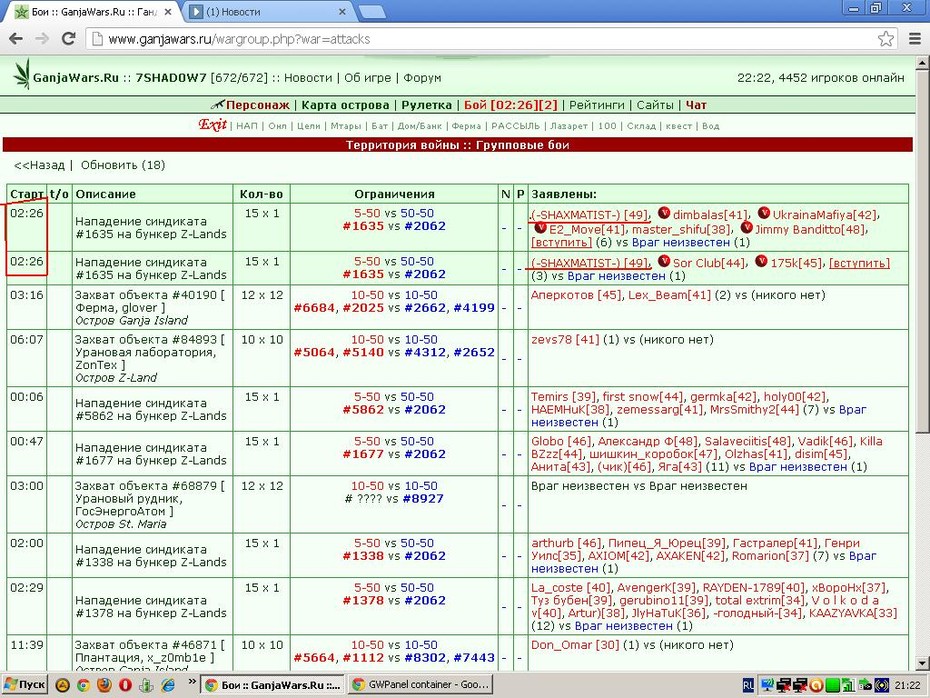
Task: Open the Персонаж menu item
Action: point(257,105)
